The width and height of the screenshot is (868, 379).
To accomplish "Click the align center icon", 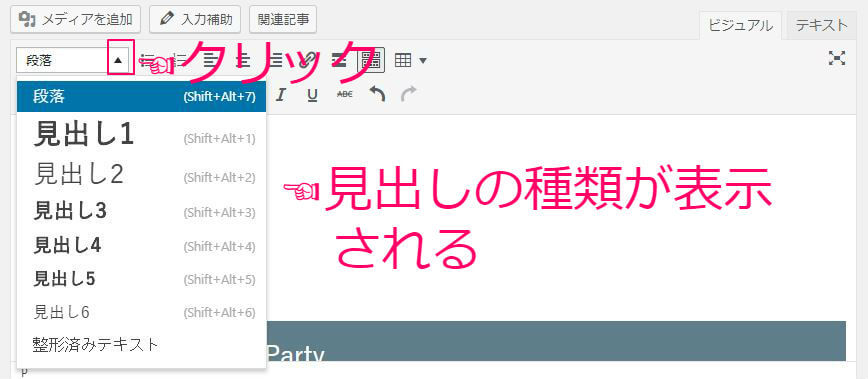I will 242,61.
